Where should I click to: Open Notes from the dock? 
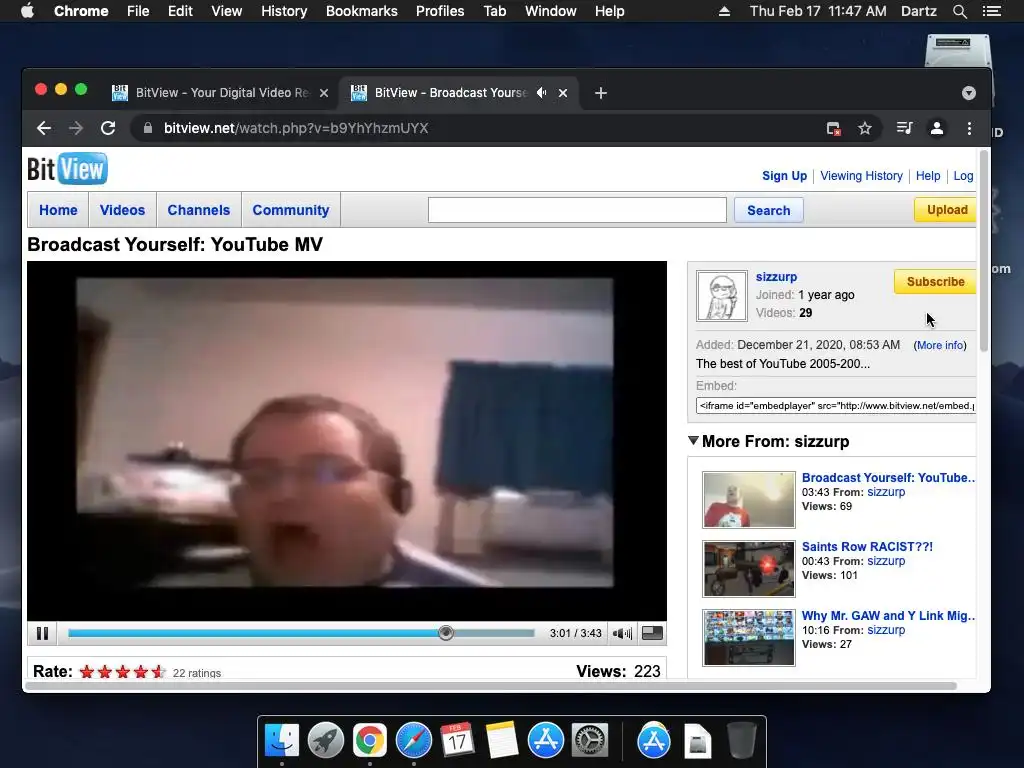(x=502, y=741)
